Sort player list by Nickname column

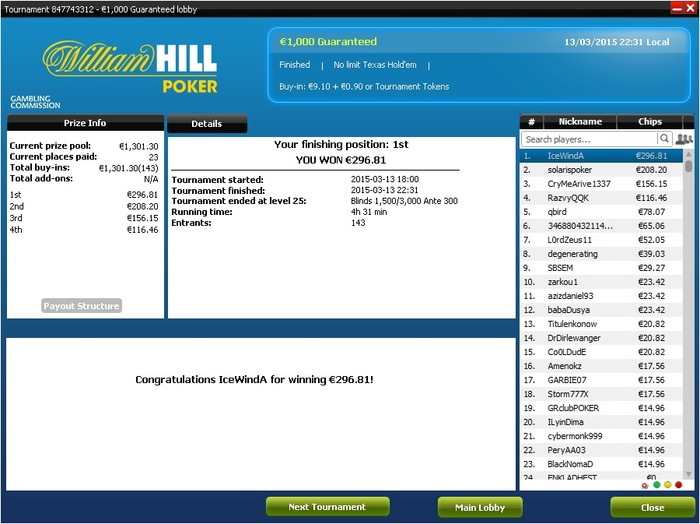point(580,121)
